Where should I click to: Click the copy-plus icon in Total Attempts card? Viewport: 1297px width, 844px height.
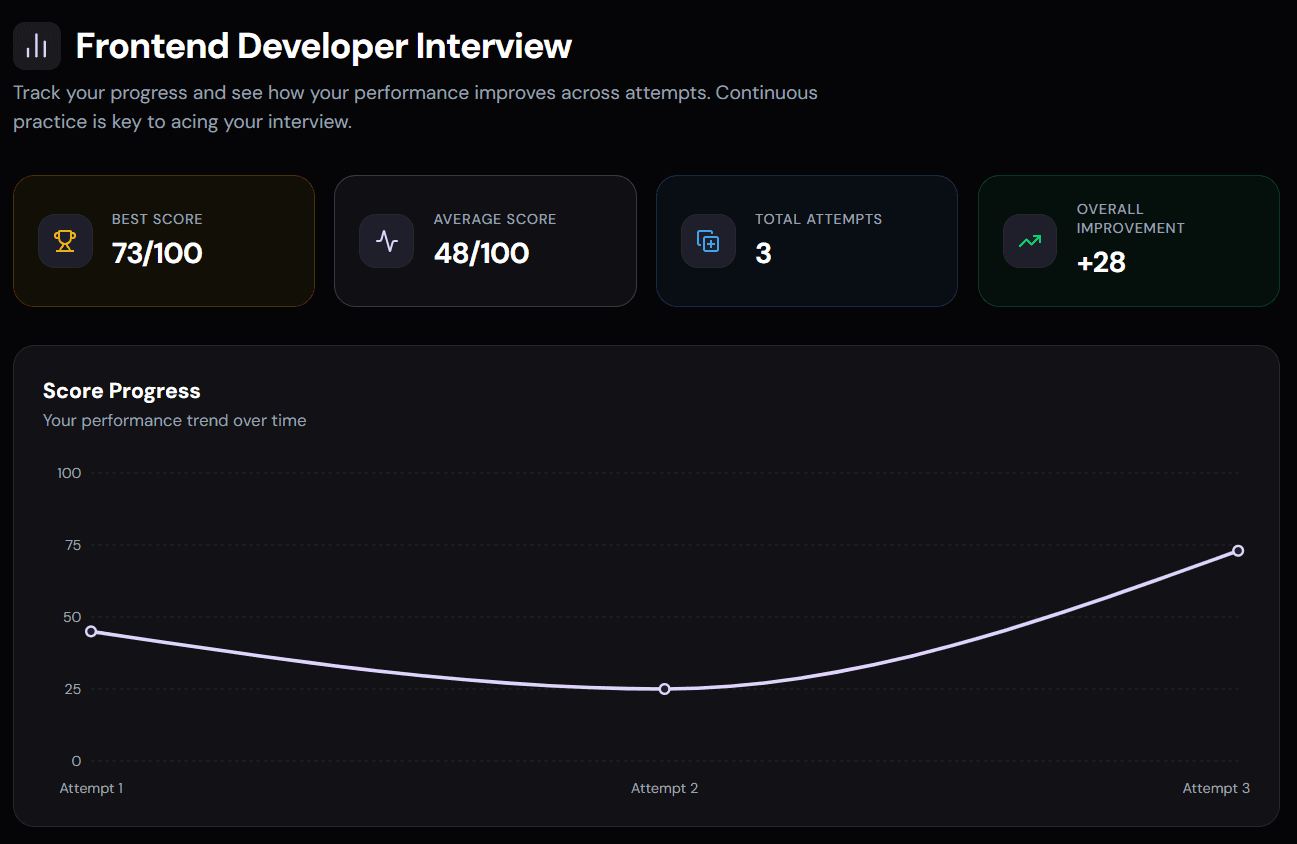coord(708,241)
